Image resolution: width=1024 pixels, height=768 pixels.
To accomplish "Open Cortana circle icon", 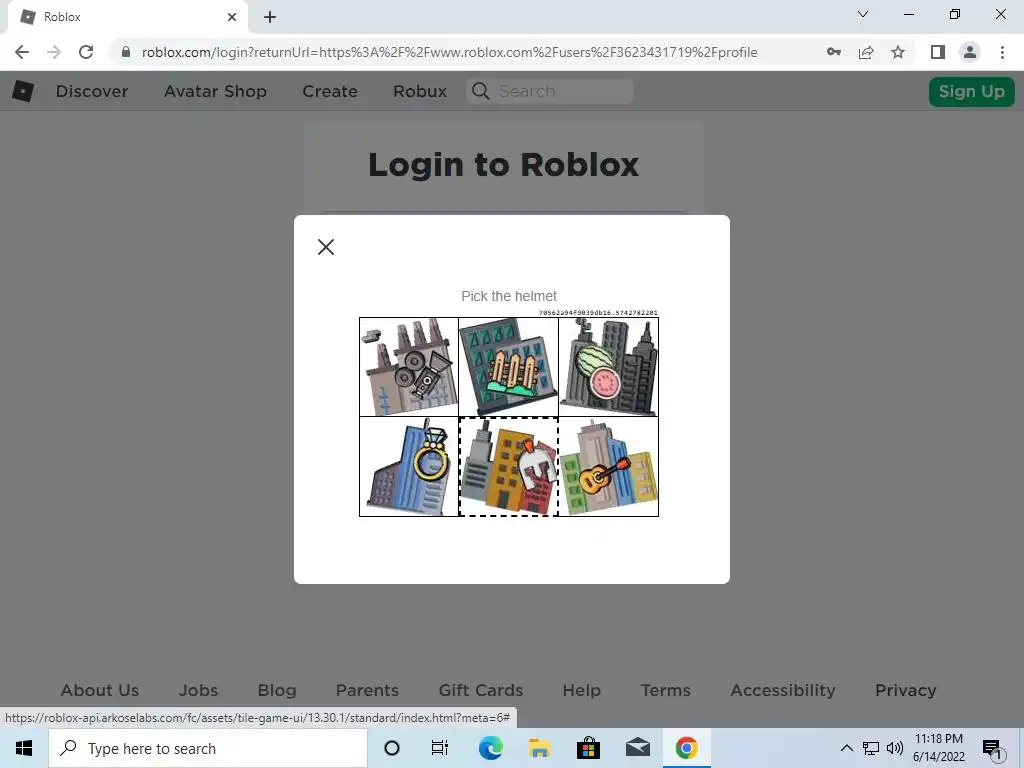I will 392,748.
